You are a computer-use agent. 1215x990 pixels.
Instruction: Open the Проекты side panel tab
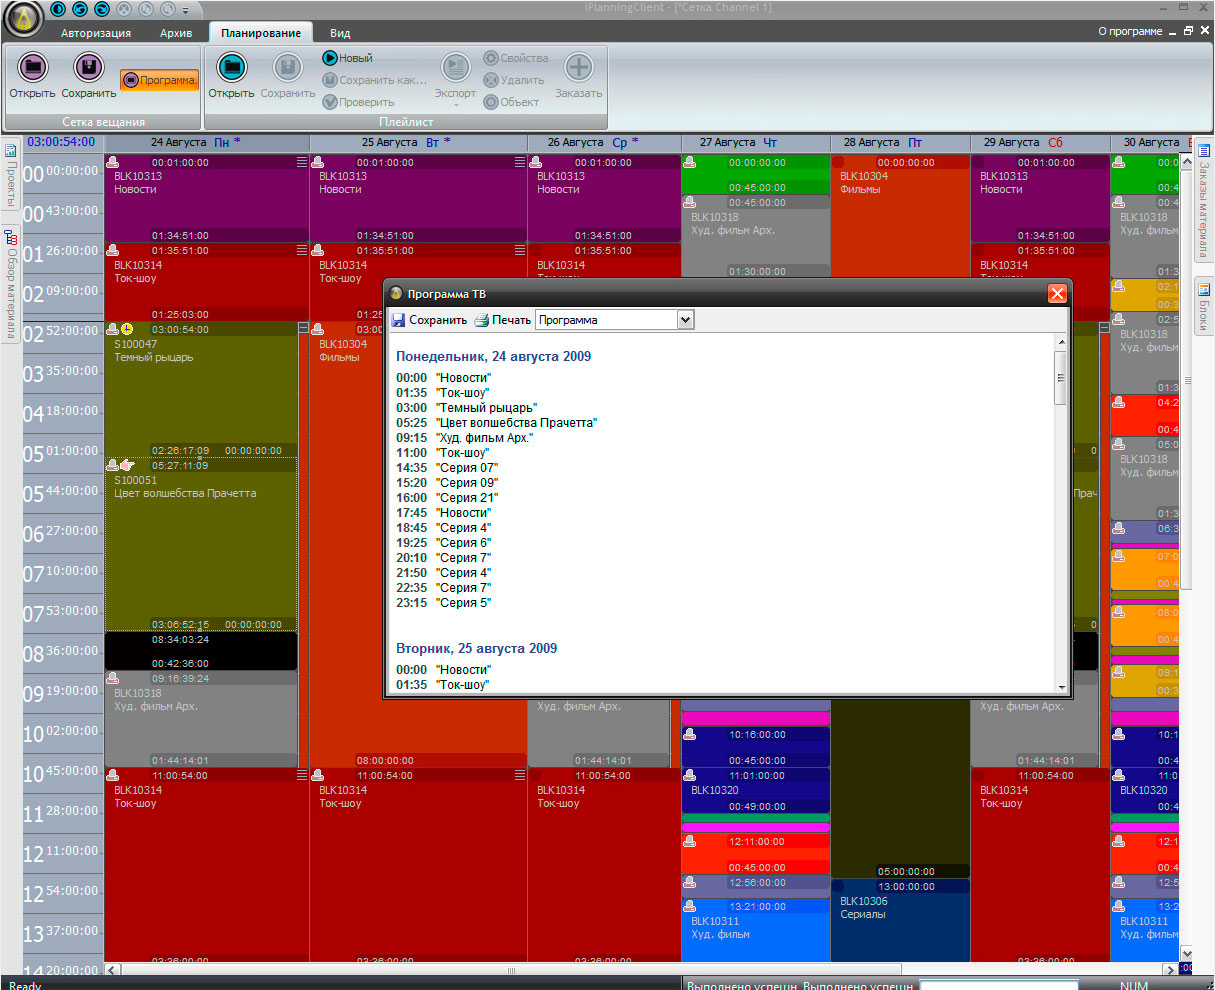[10, 174]
